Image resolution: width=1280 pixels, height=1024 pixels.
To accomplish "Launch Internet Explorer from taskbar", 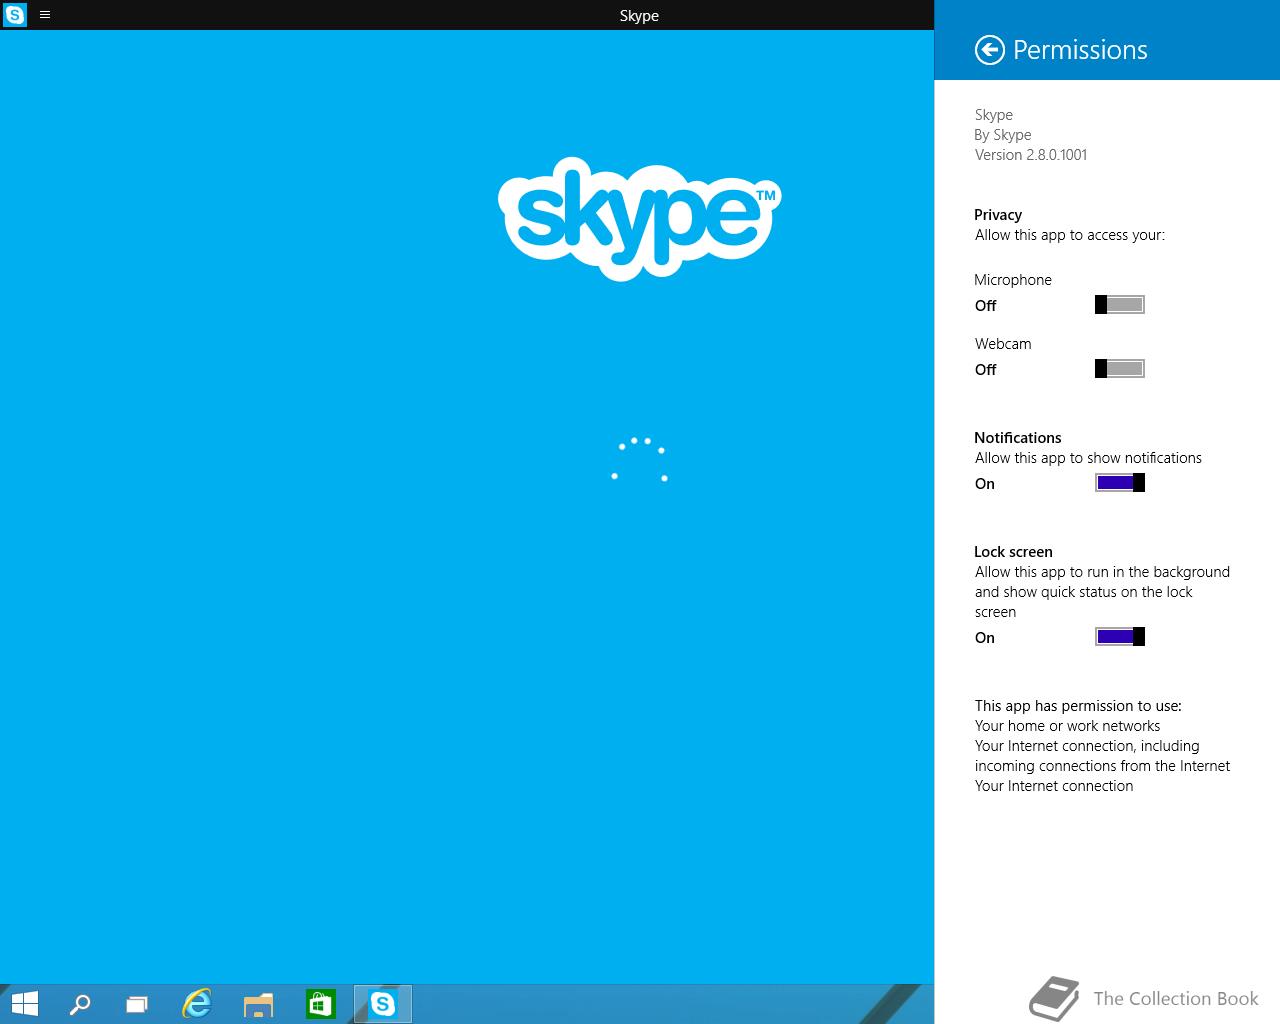I will 197,1003.
